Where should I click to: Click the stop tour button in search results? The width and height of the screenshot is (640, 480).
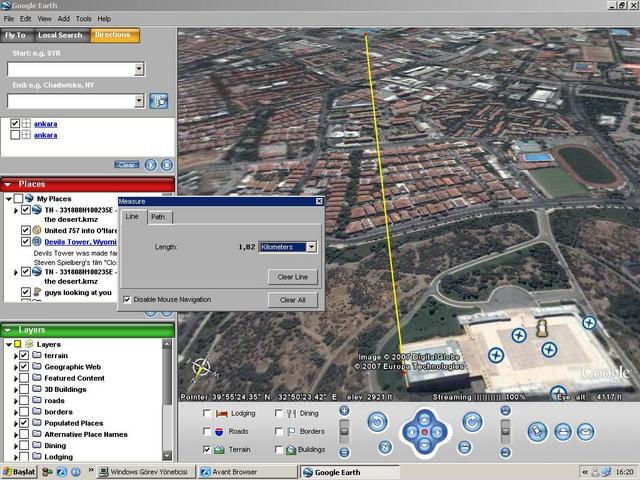pyautogui.click(x=167, y=165)
